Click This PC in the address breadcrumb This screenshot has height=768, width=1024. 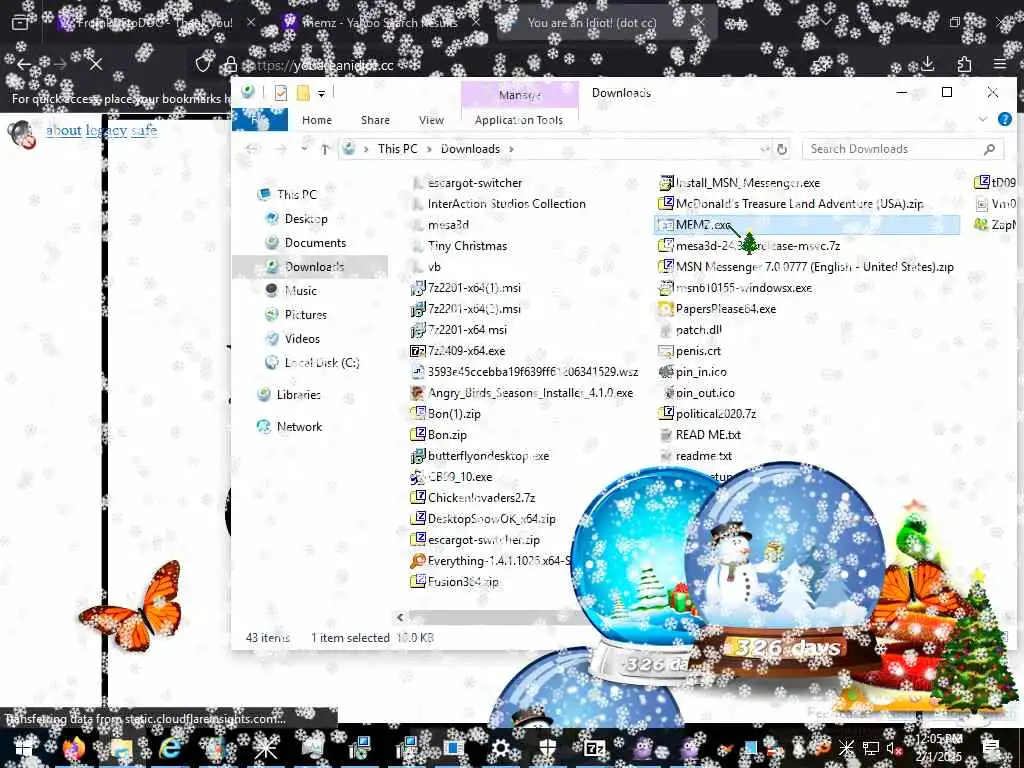(x=397, y=149)
